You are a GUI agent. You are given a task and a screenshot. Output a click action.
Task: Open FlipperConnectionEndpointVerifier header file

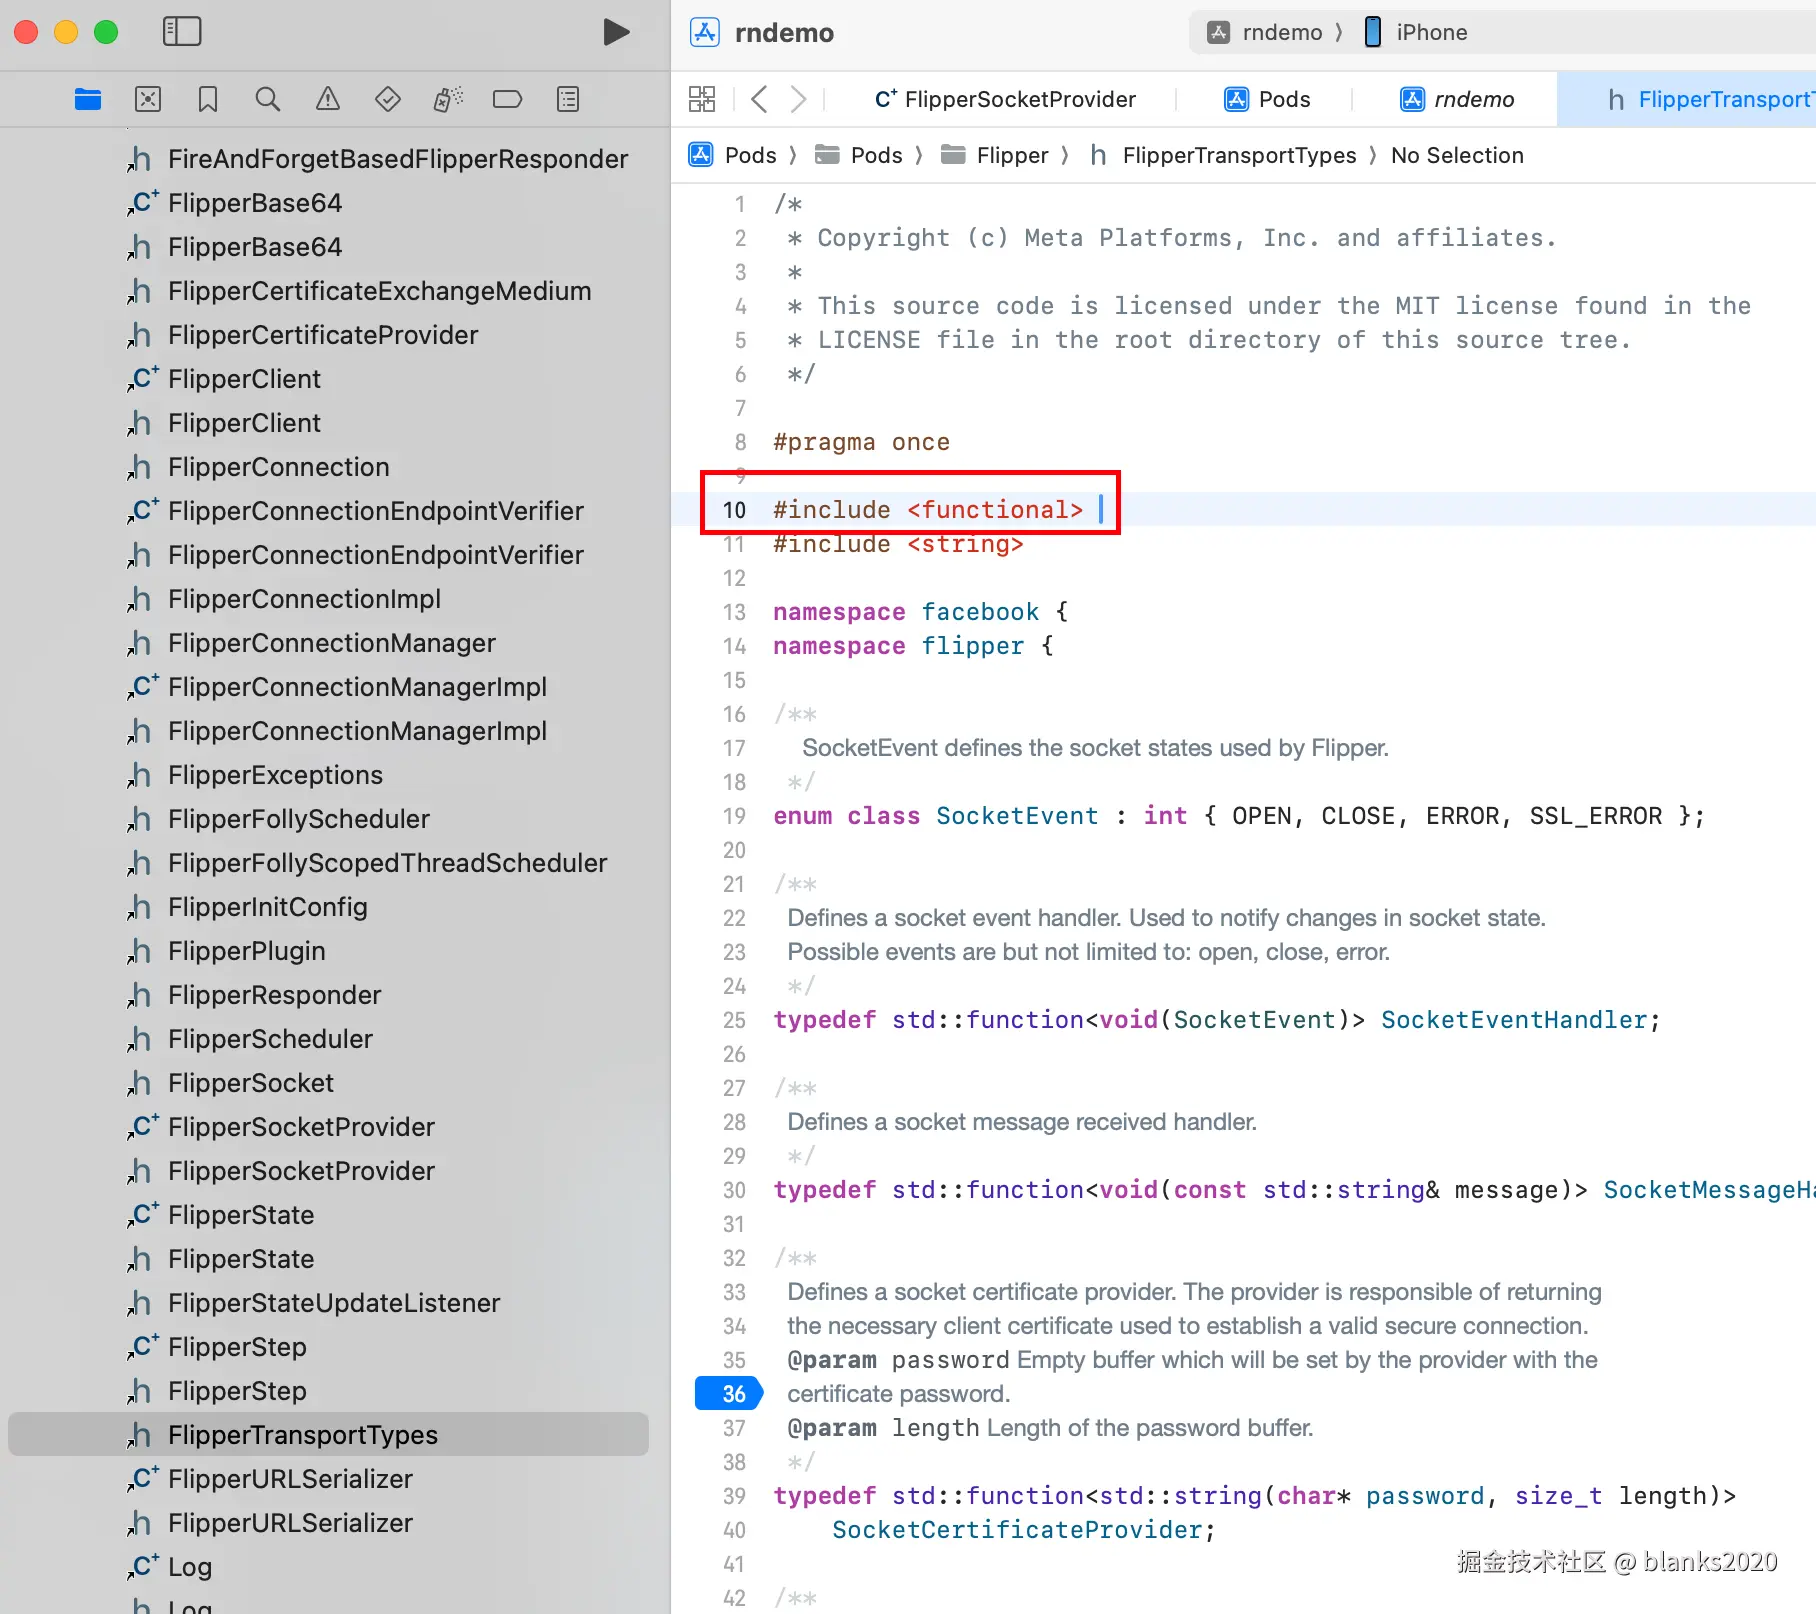[356, 555]
